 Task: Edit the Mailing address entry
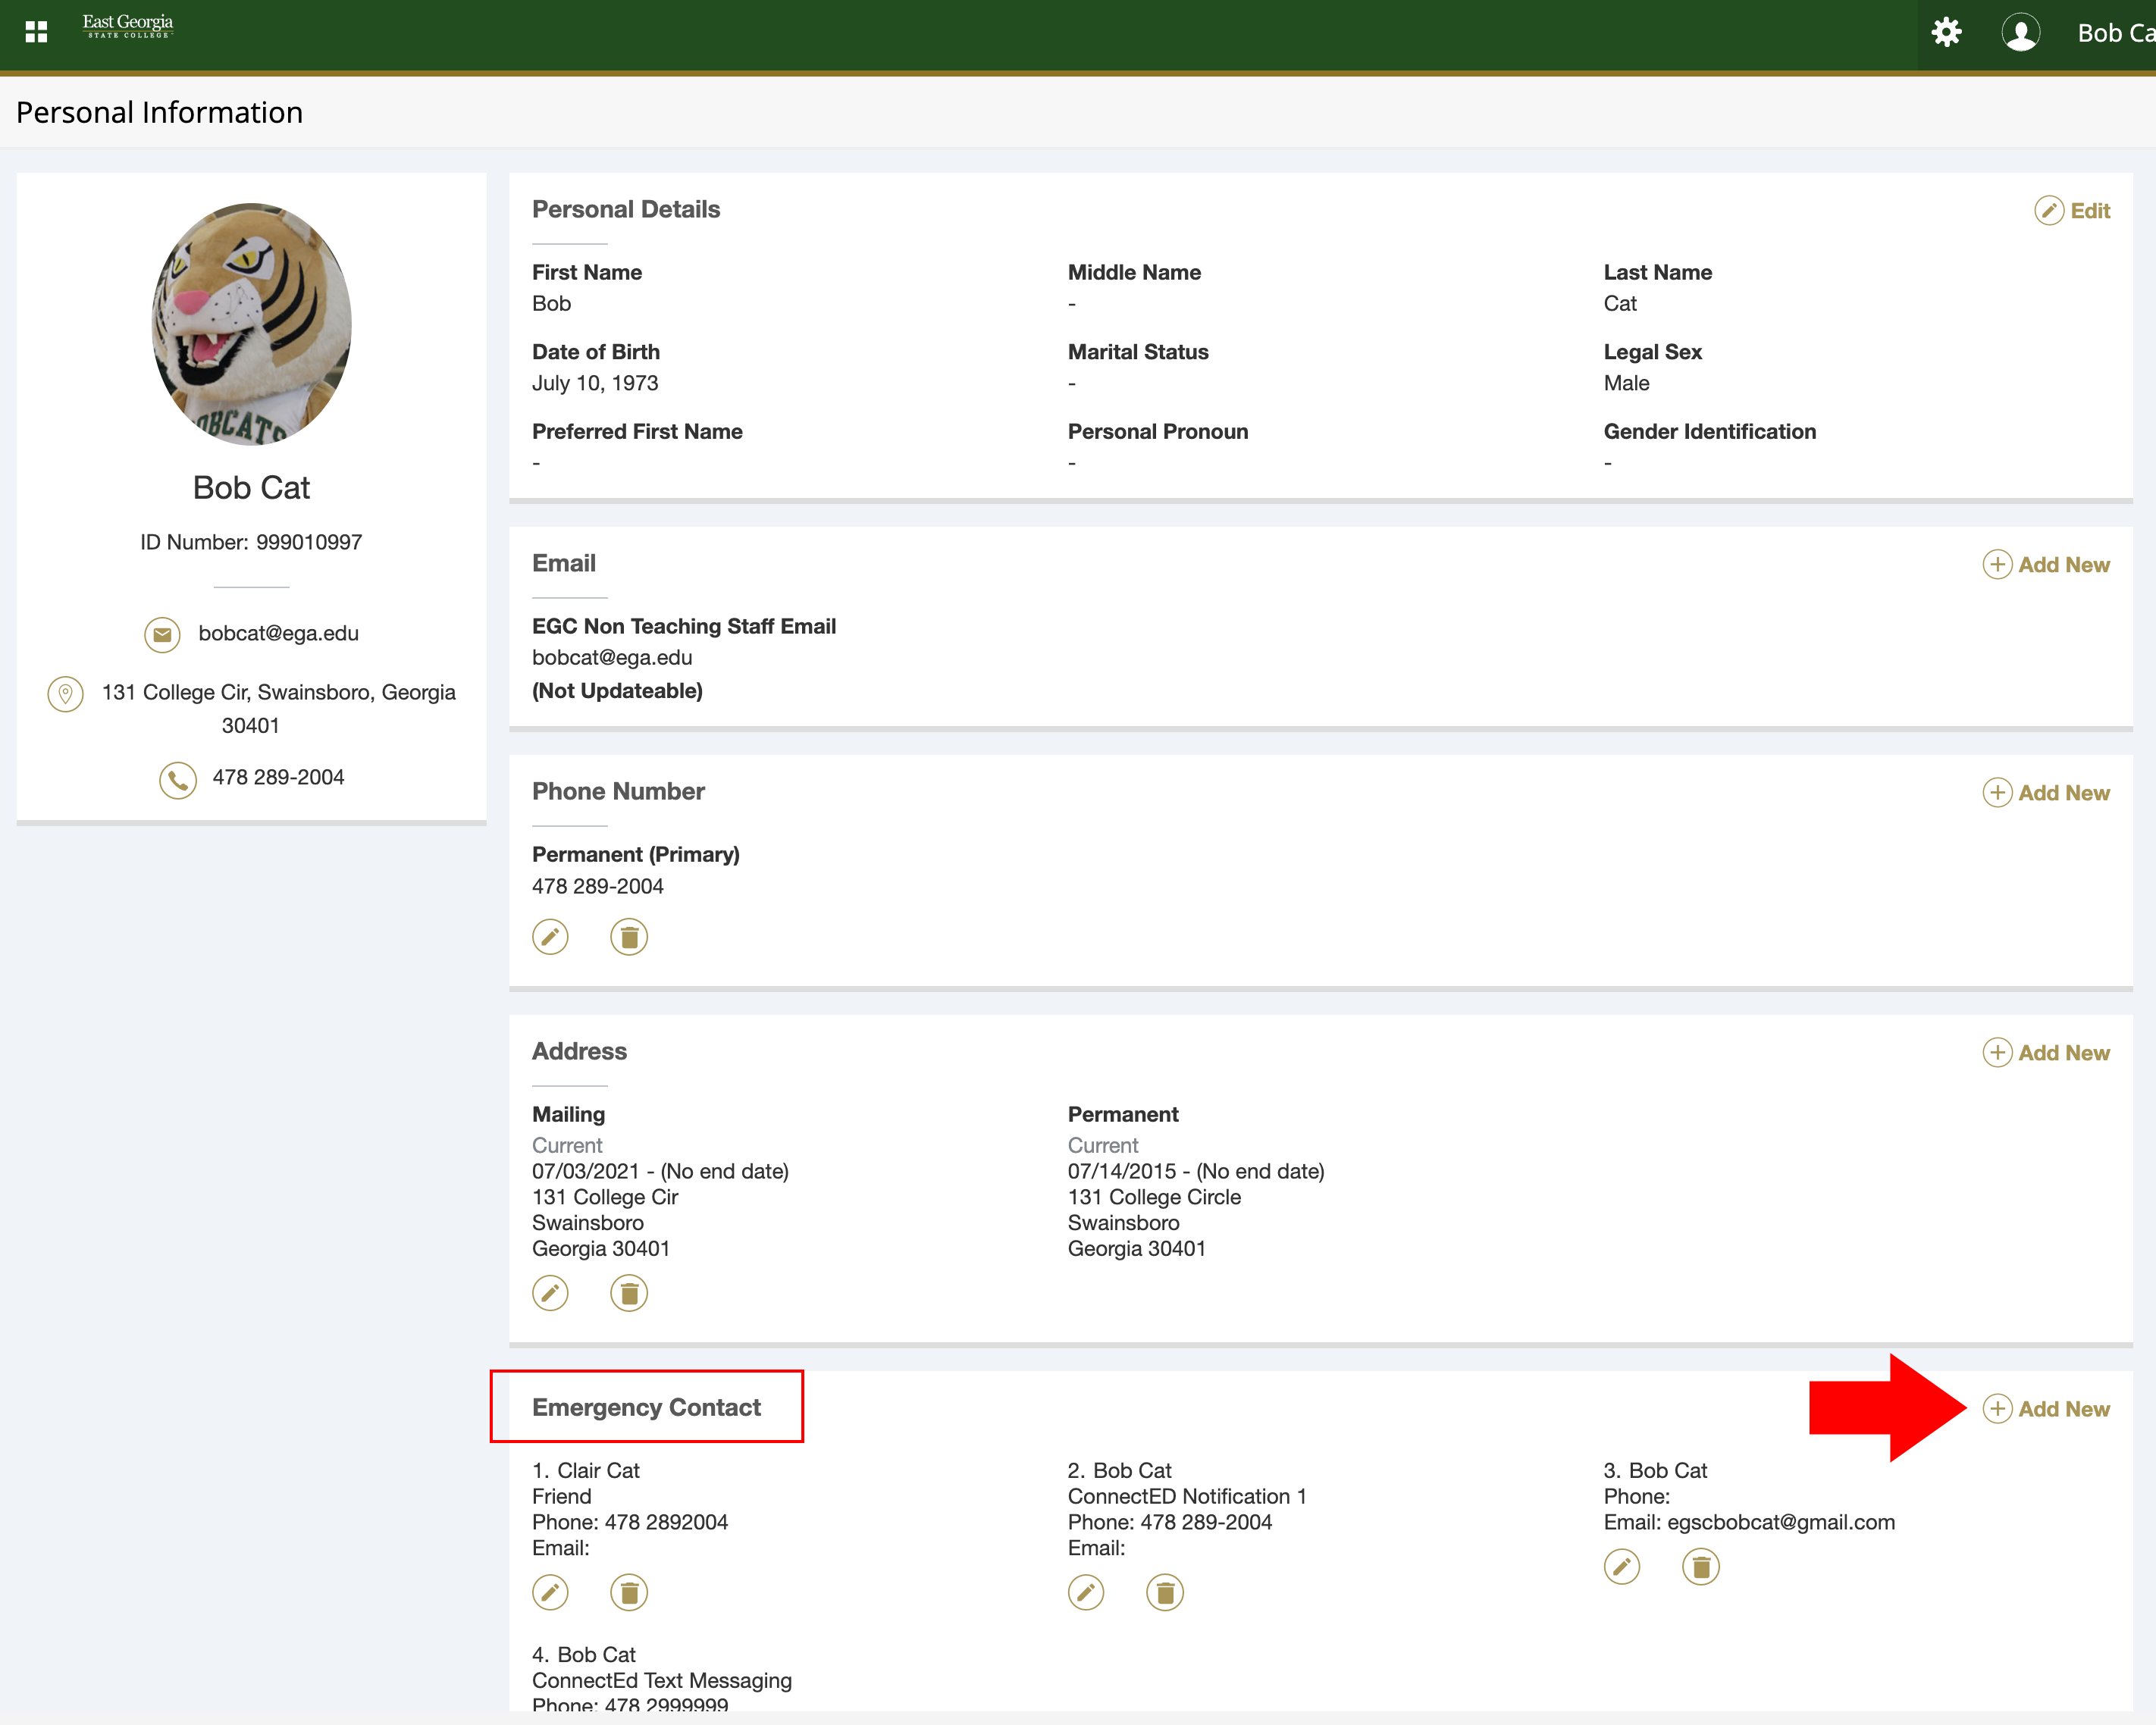tap(550, 1293)
